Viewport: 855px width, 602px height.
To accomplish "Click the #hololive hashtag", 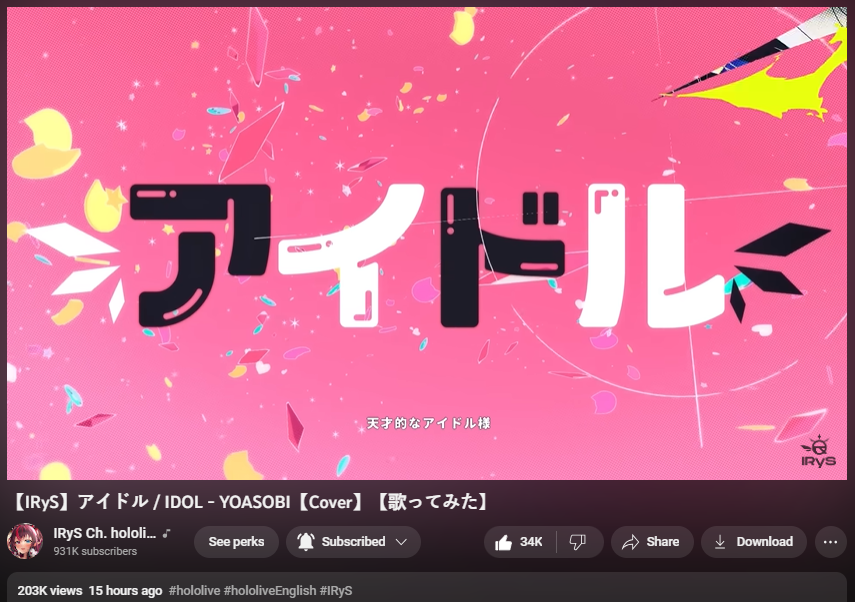I will tap(195, 591).
